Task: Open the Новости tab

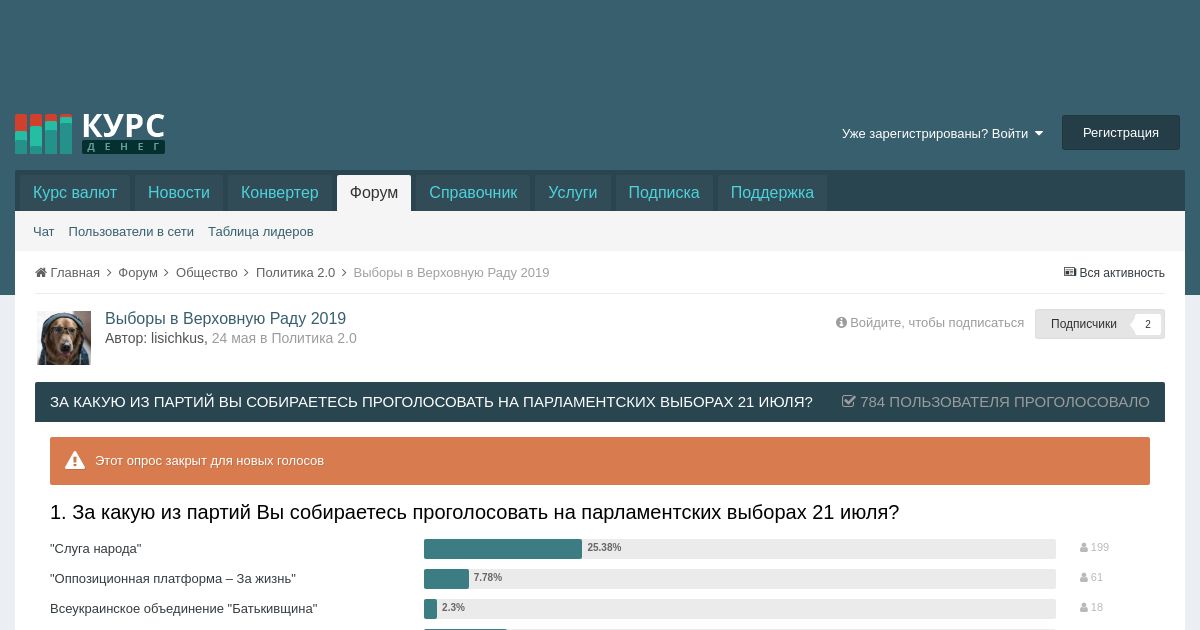Action: coord(179,193)
